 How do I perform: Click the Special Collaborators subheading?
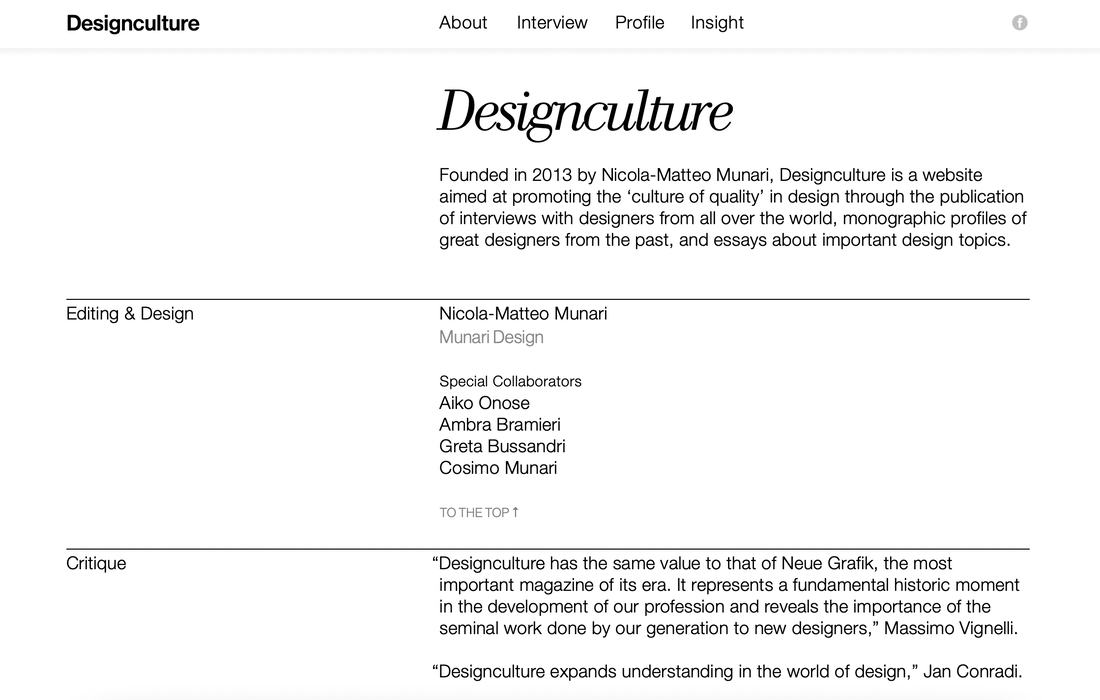pyautogui.click(x=510, y=382)
